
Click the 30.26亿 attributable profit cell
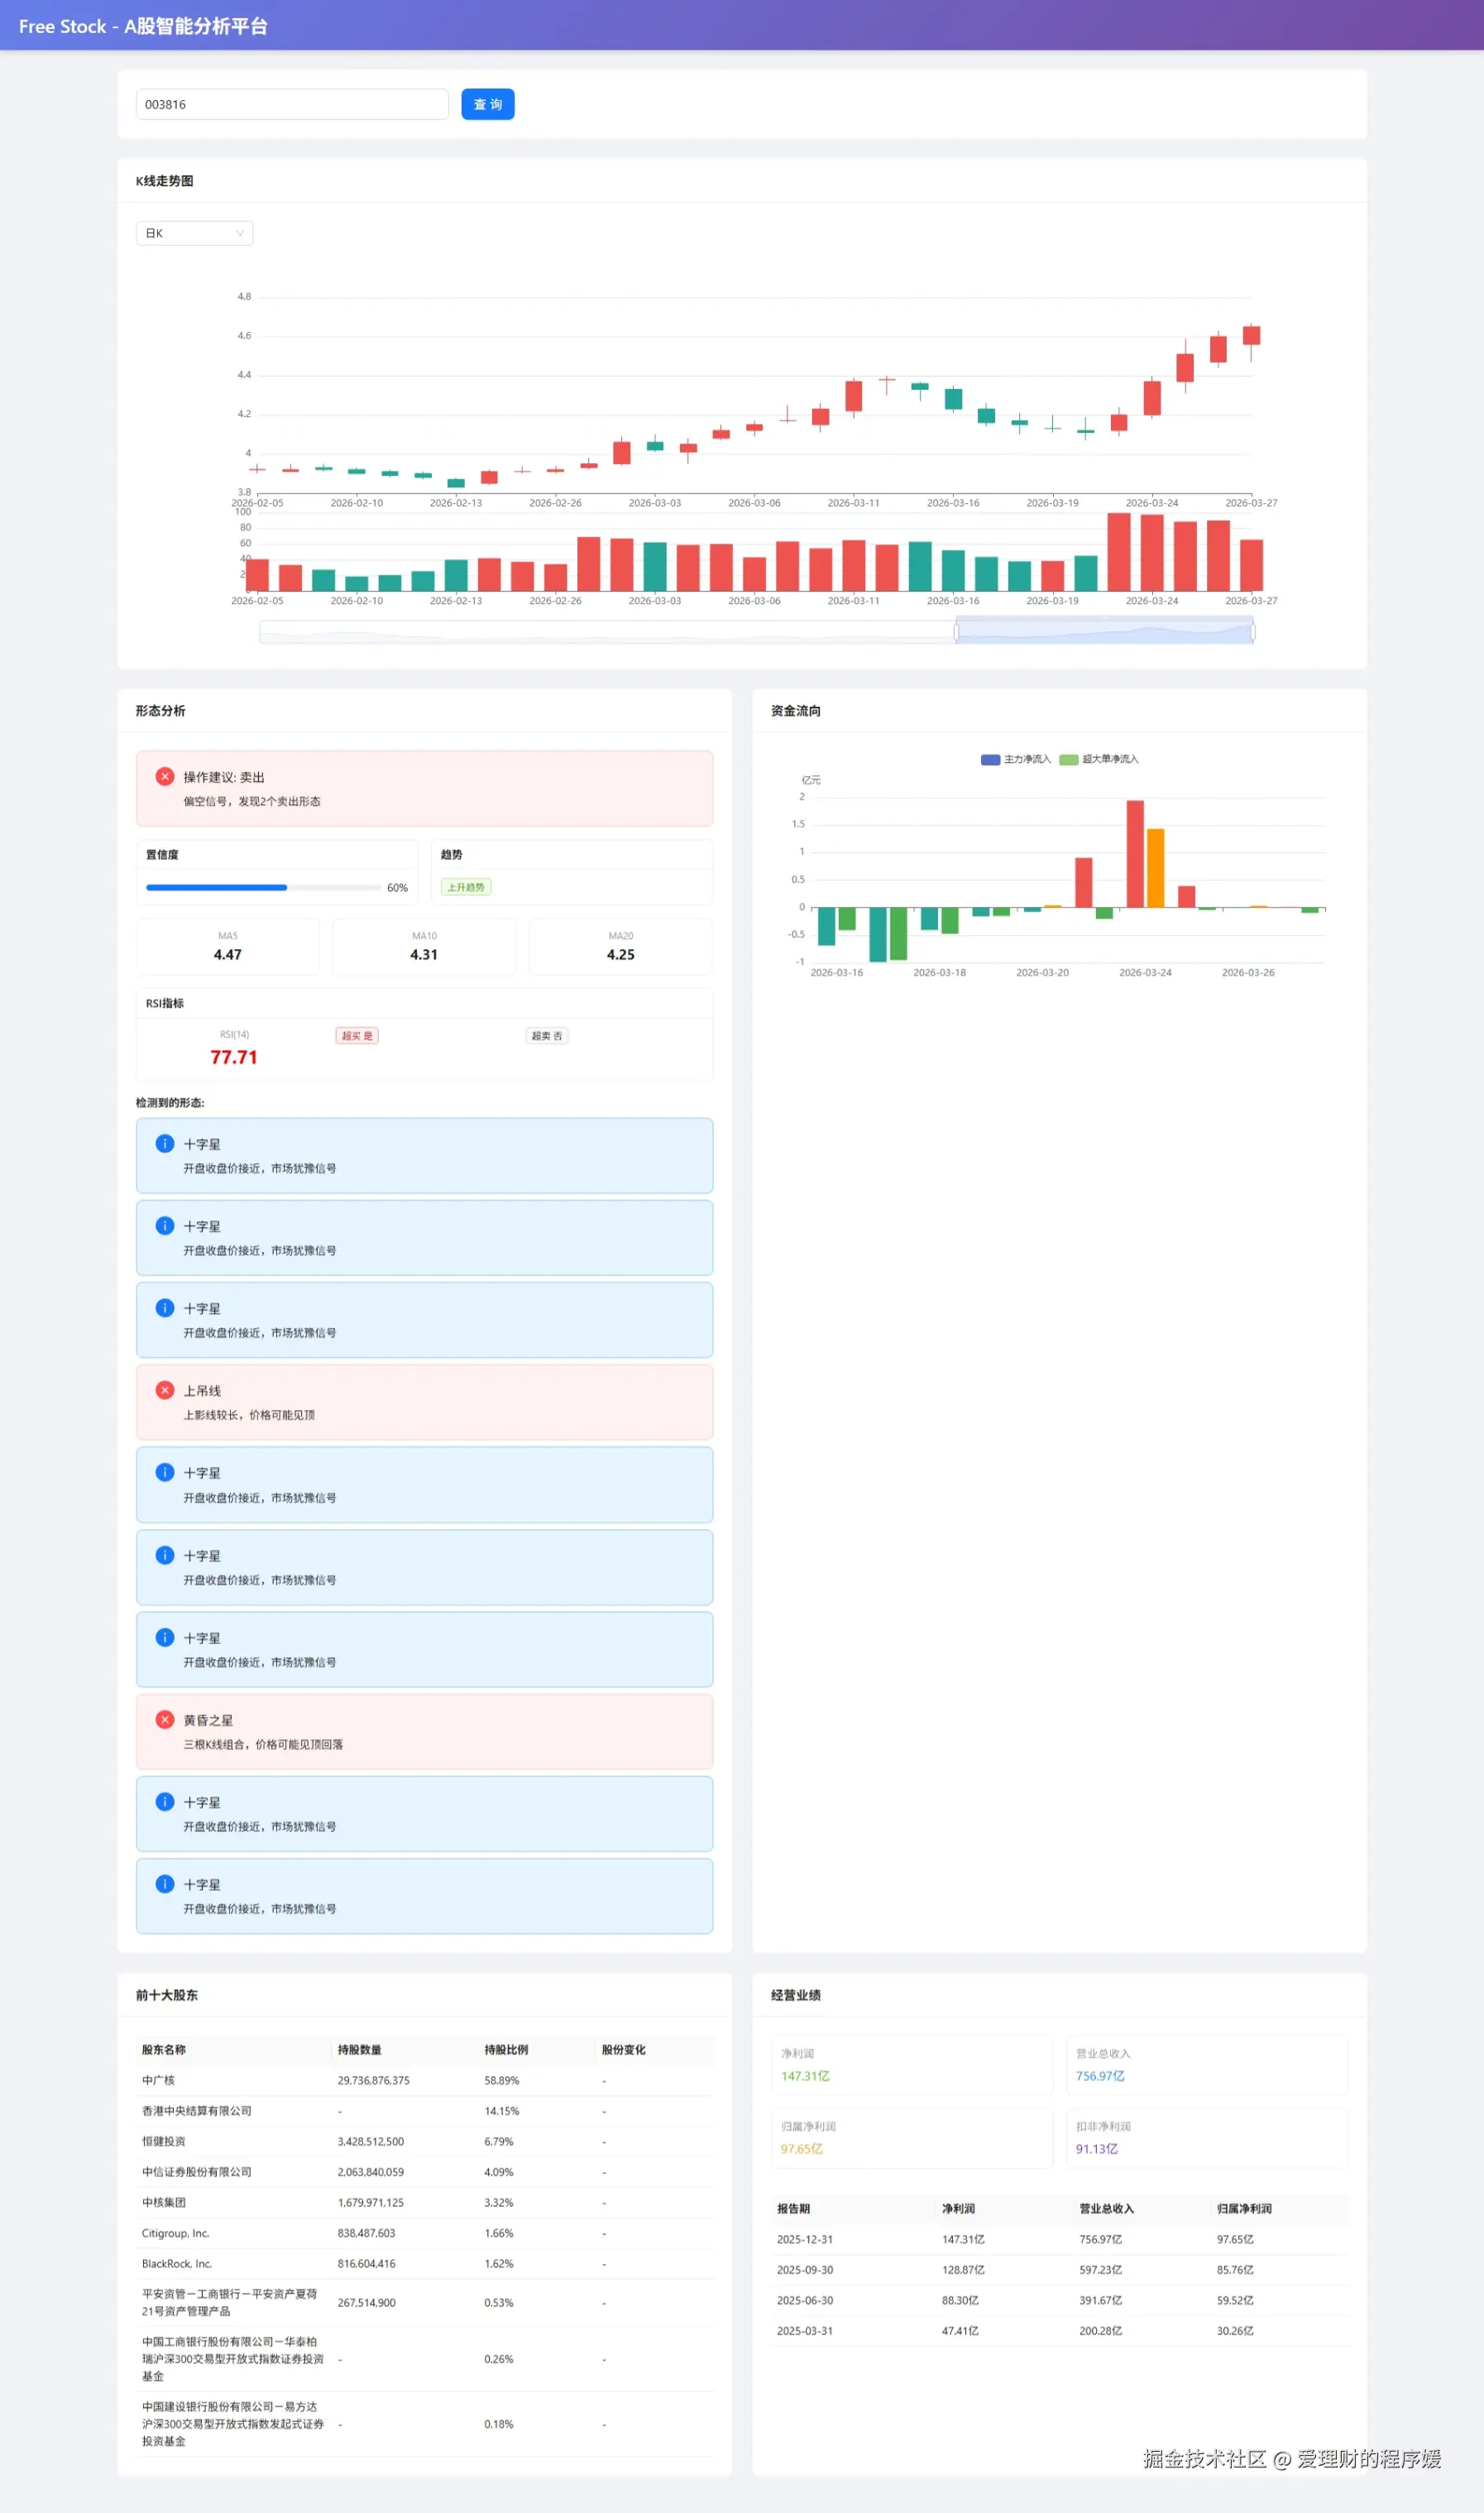pyautogui.click(x=1235, y=2330)
